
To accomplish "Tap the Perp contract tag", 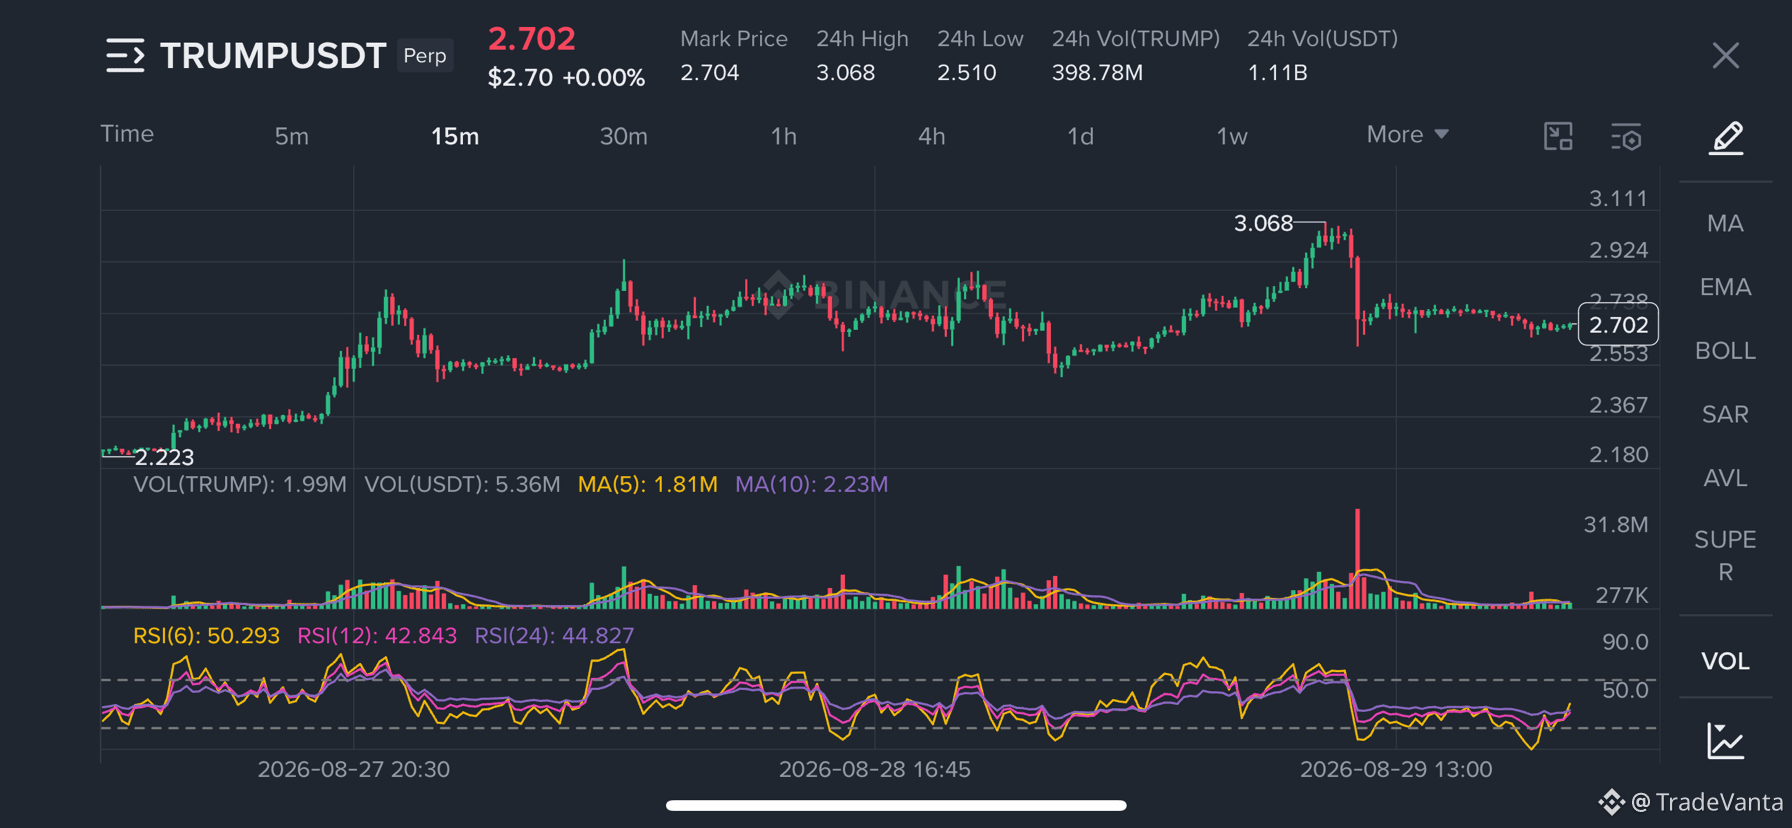I will click(x=425, y=56).
